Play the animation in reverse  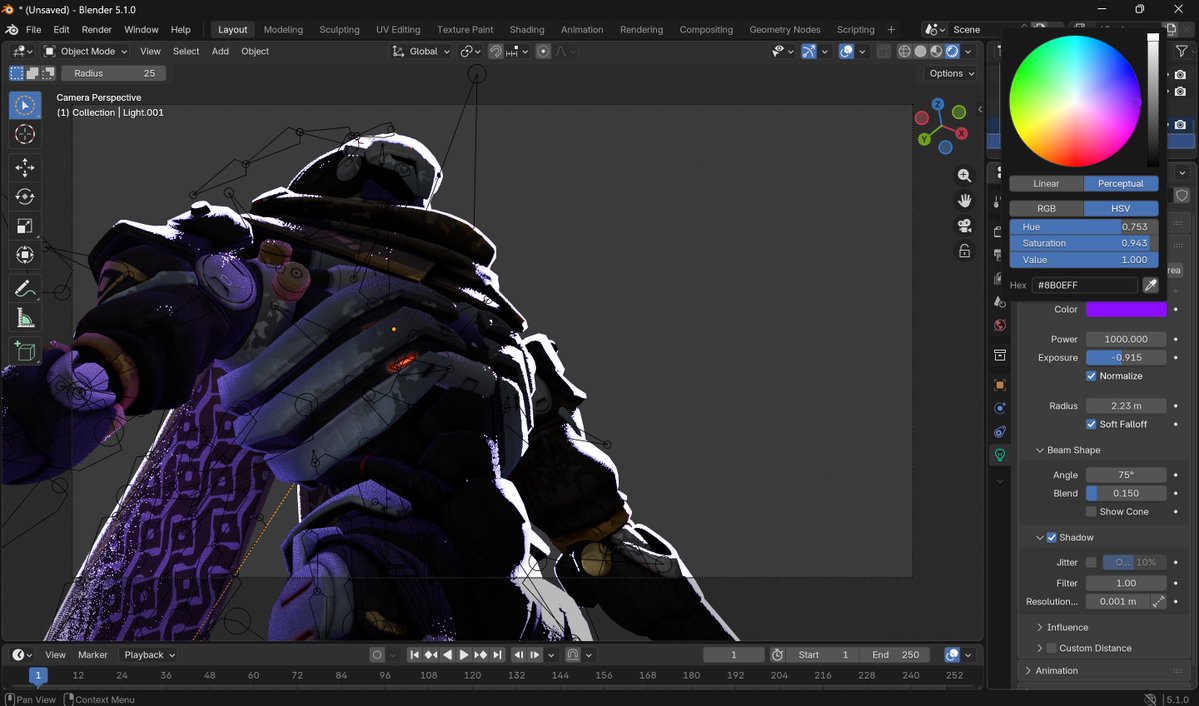click(x=447, y=655)
